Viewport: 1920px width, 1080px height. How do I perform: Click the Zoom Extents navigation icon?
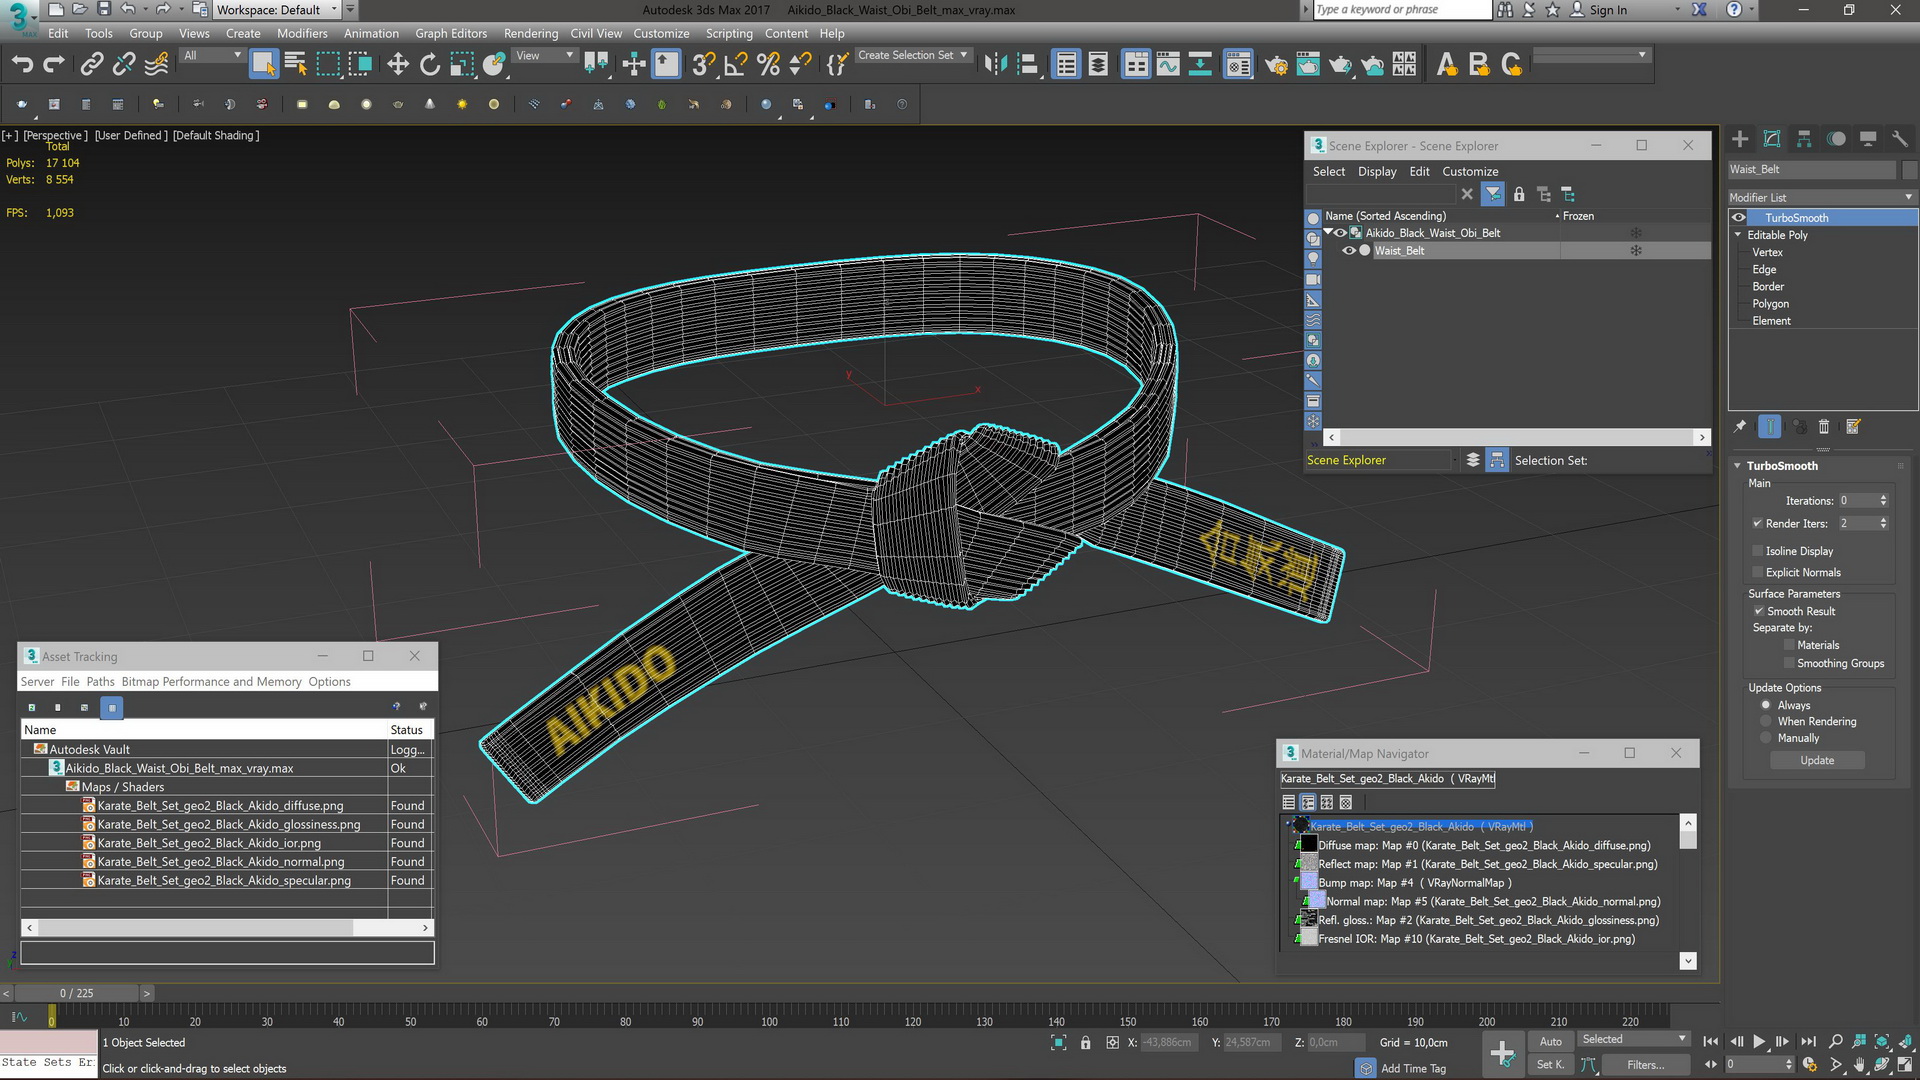tap(1882, 1042)
